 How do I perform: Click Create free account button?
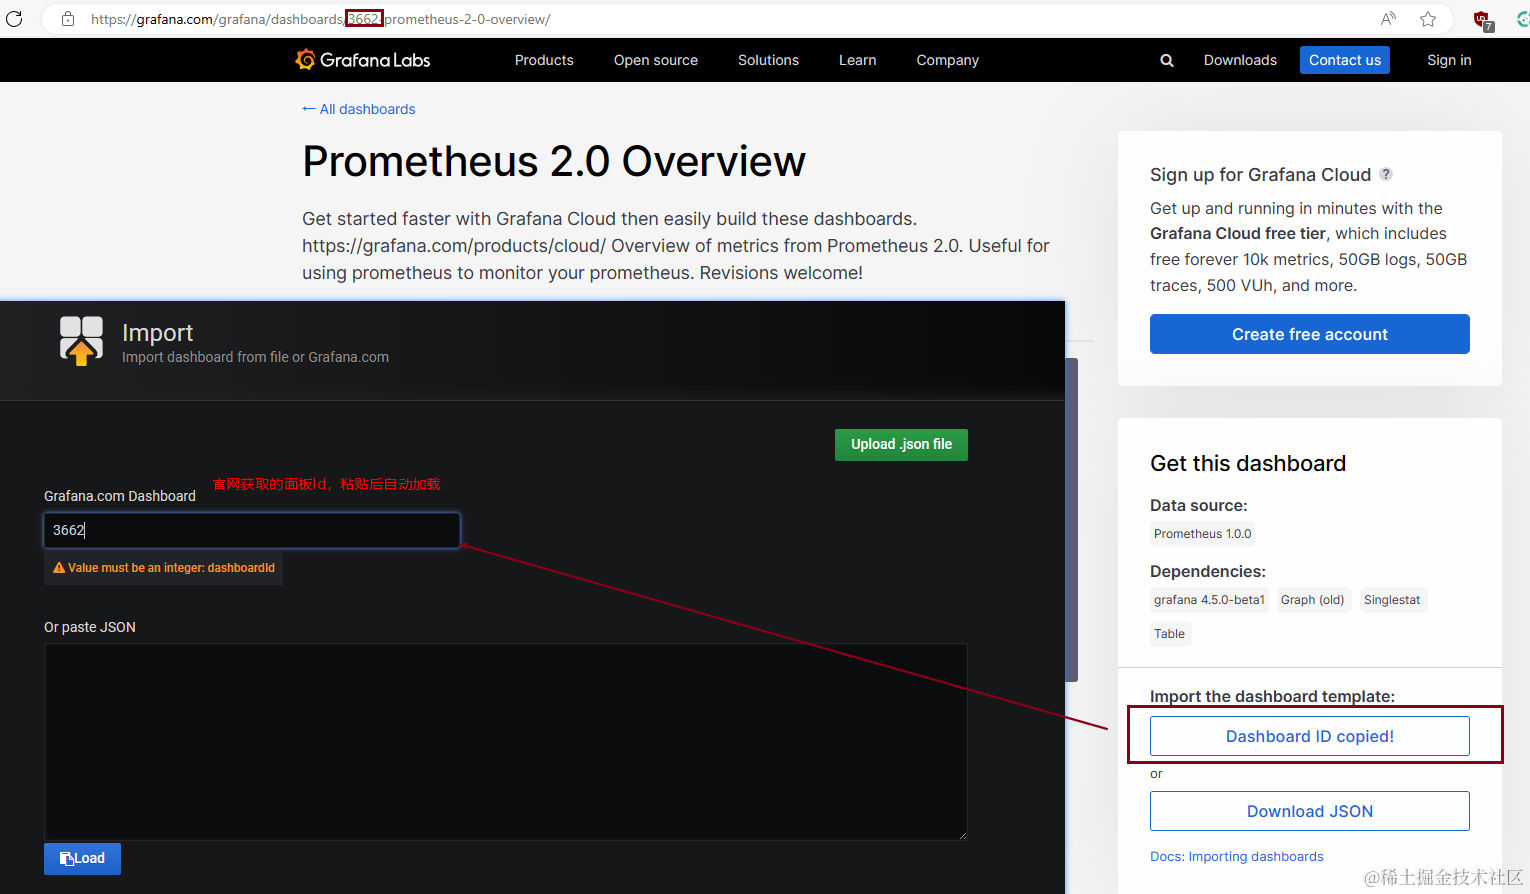(1310, 334)
